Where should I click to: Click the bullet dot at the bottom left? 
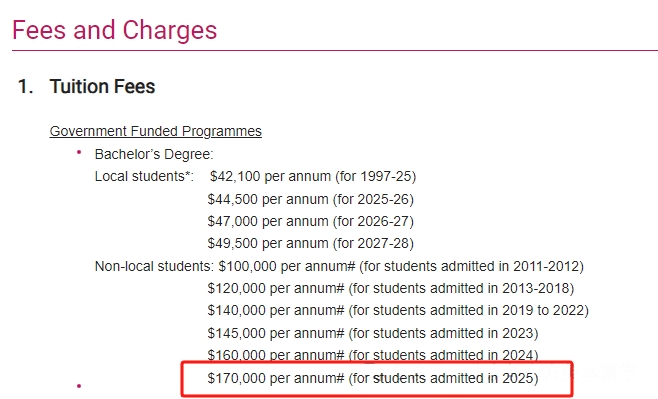tap(79, 386)
